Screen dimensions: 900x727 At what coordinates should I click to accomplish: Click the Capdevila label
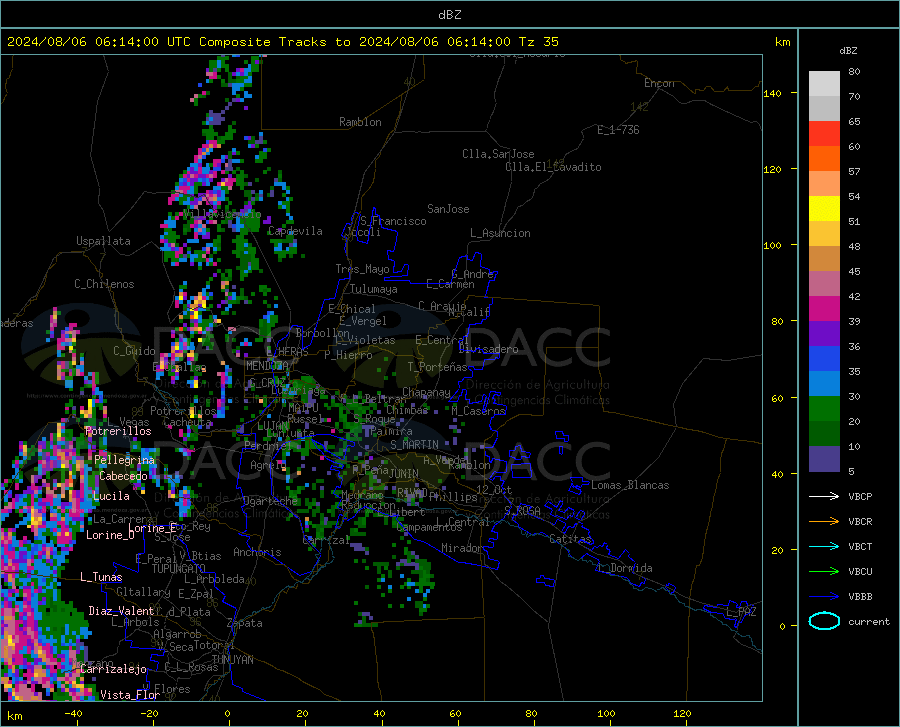(295, 231)
